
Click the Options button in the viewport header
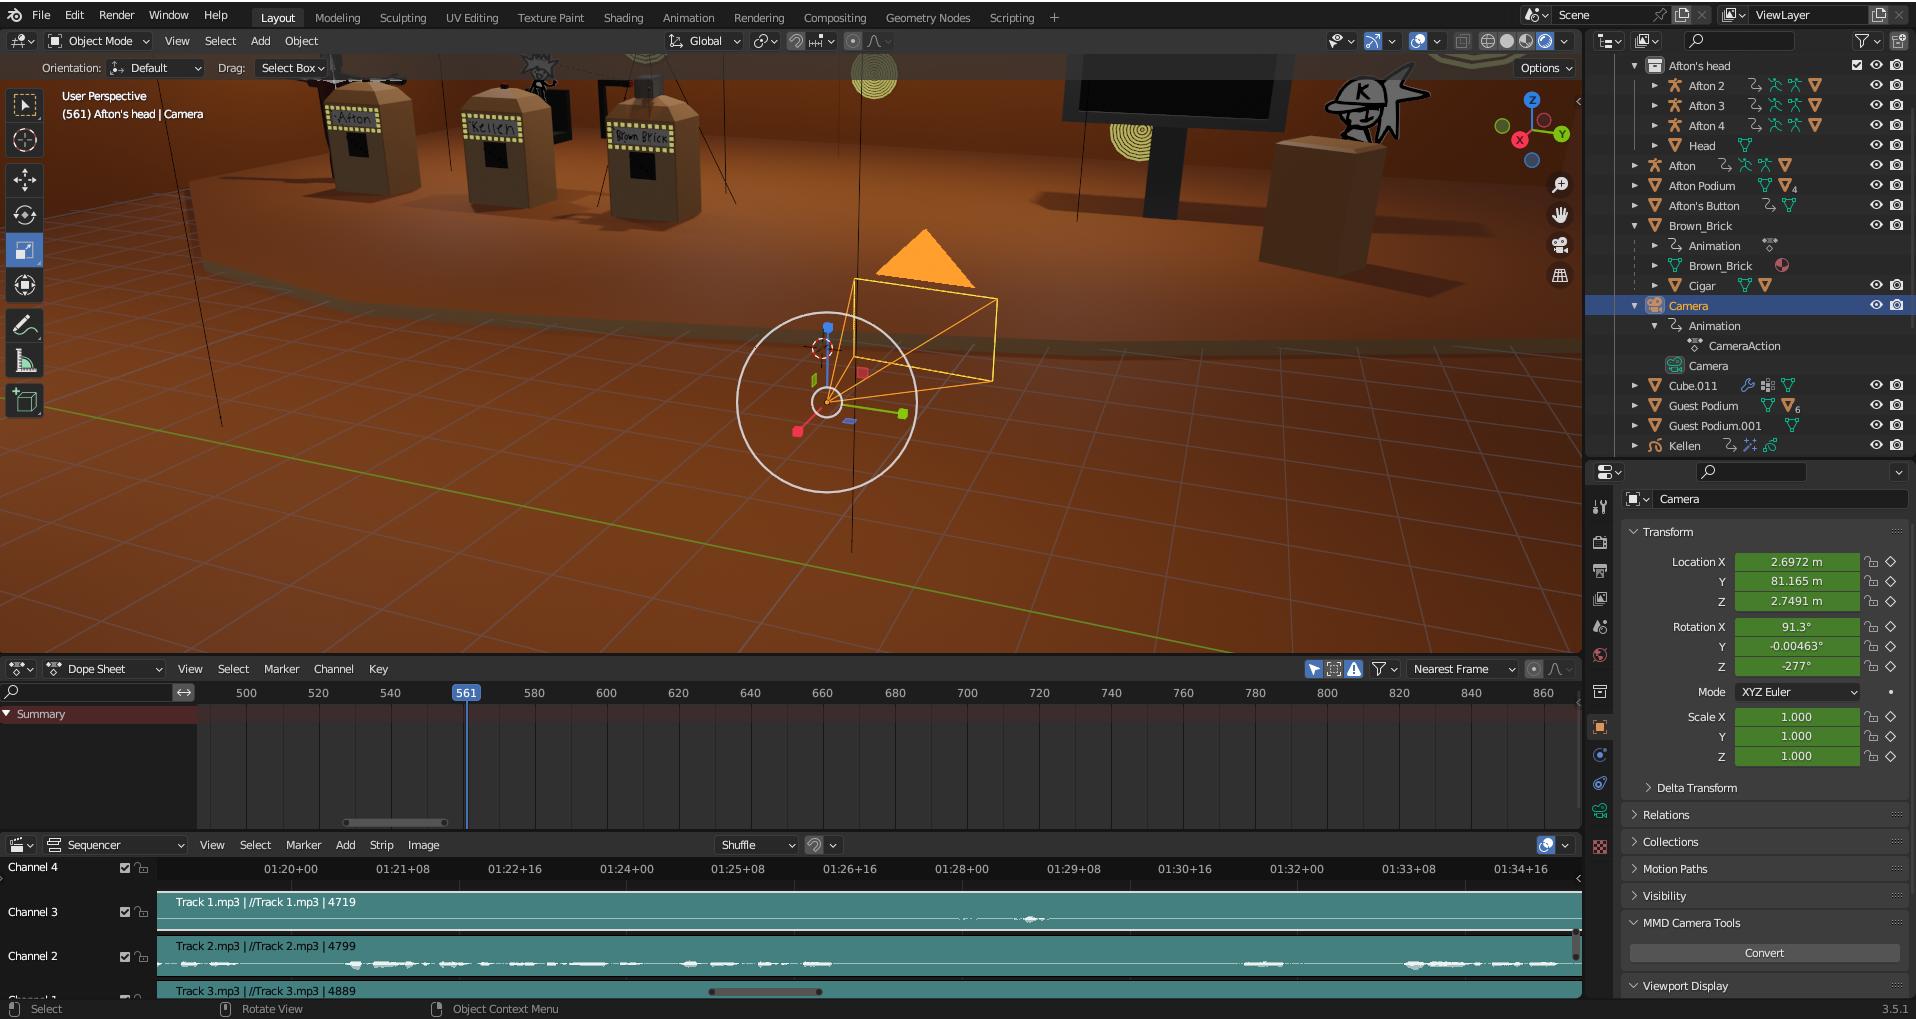[x=1547, y=68]
